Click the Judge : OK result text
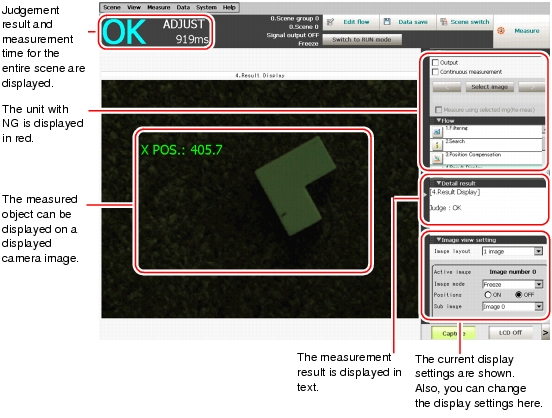Image resolution: width=552 pixels, height=418 pixels. (x=446, y=208)
